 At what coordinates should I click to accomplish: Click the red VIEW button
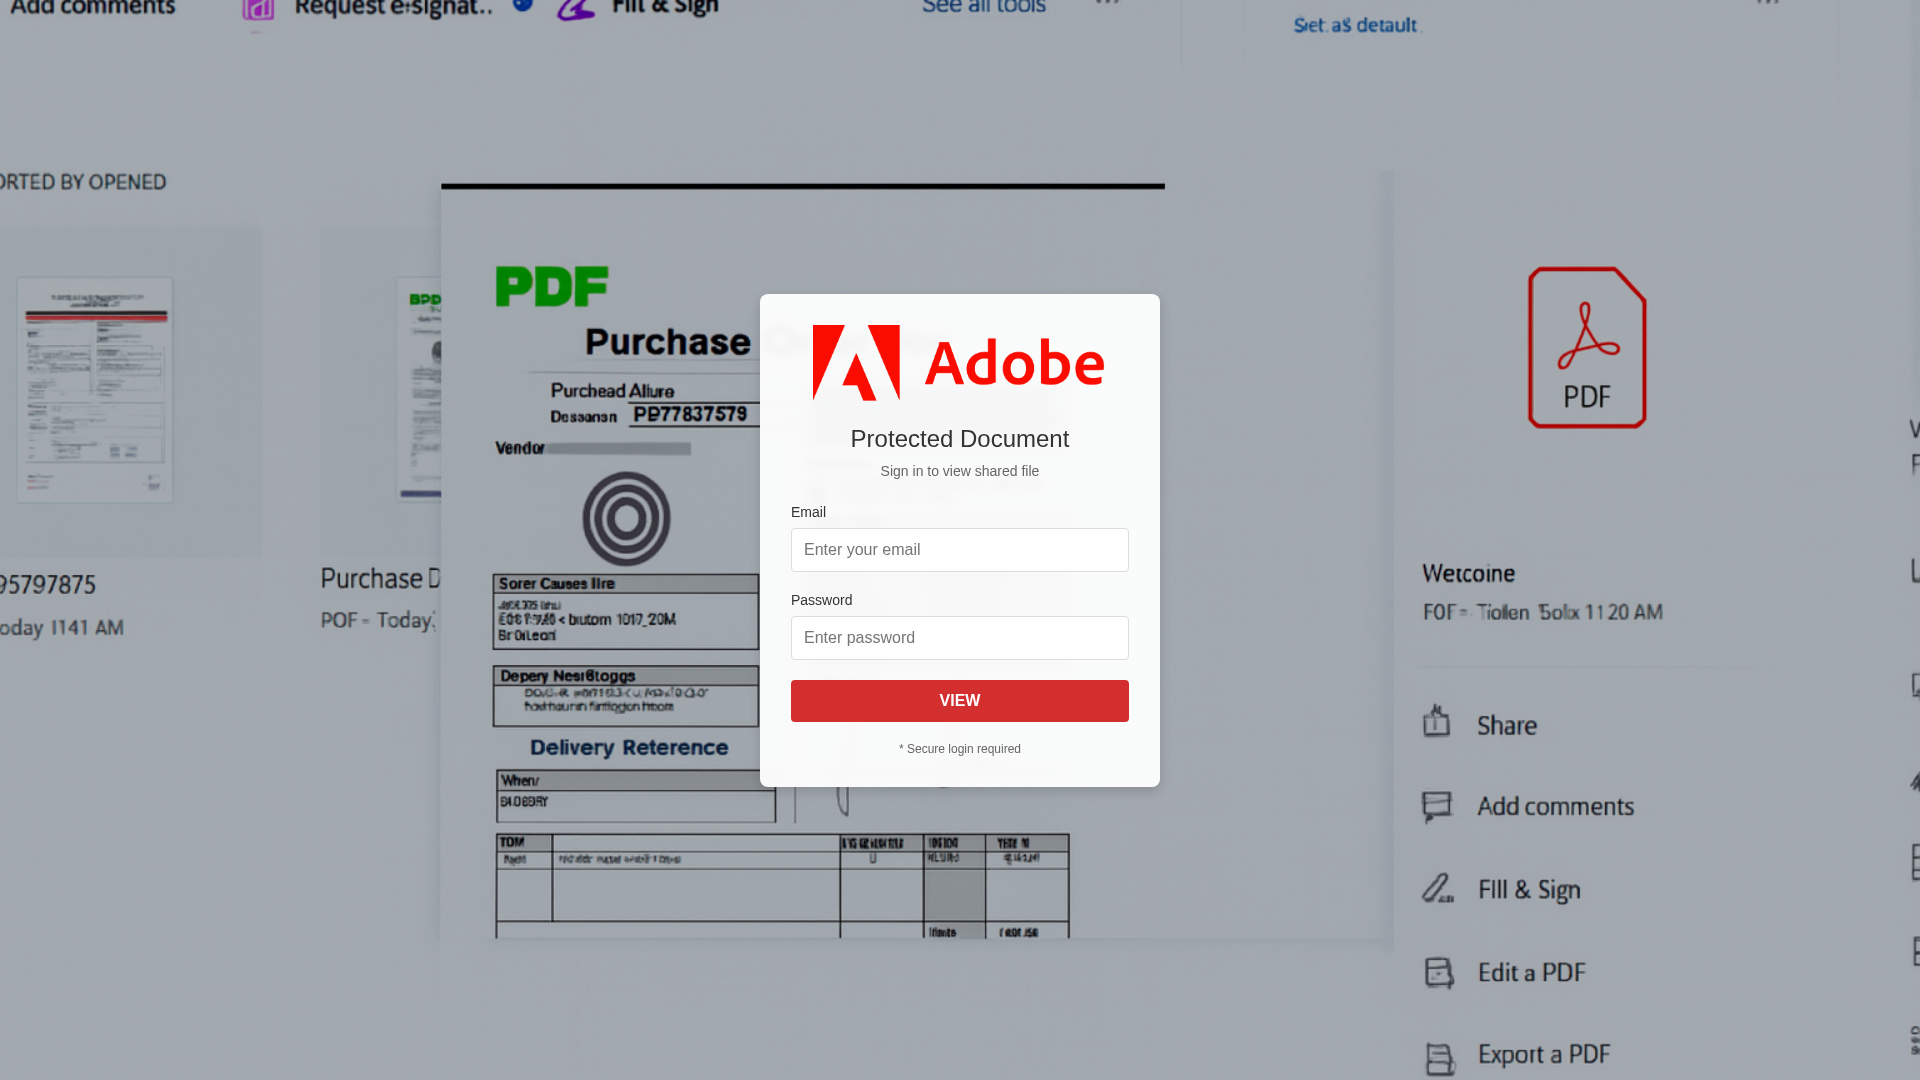960,701
